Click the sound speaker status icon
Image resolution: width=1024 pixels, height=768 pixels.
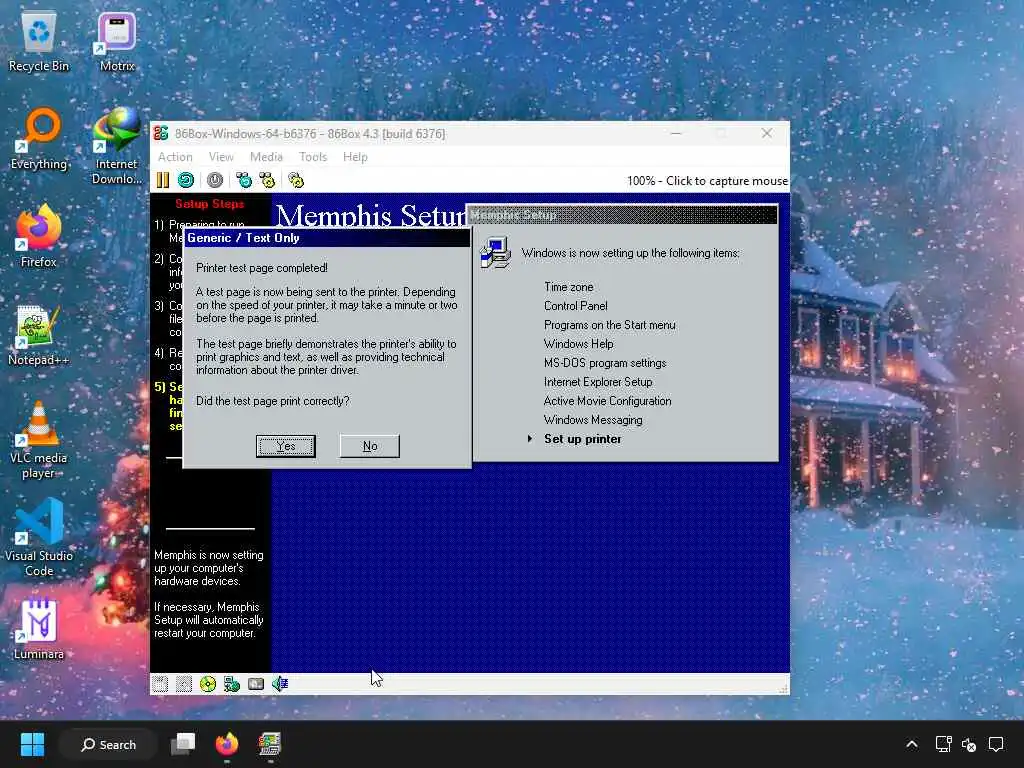(280, 684)
